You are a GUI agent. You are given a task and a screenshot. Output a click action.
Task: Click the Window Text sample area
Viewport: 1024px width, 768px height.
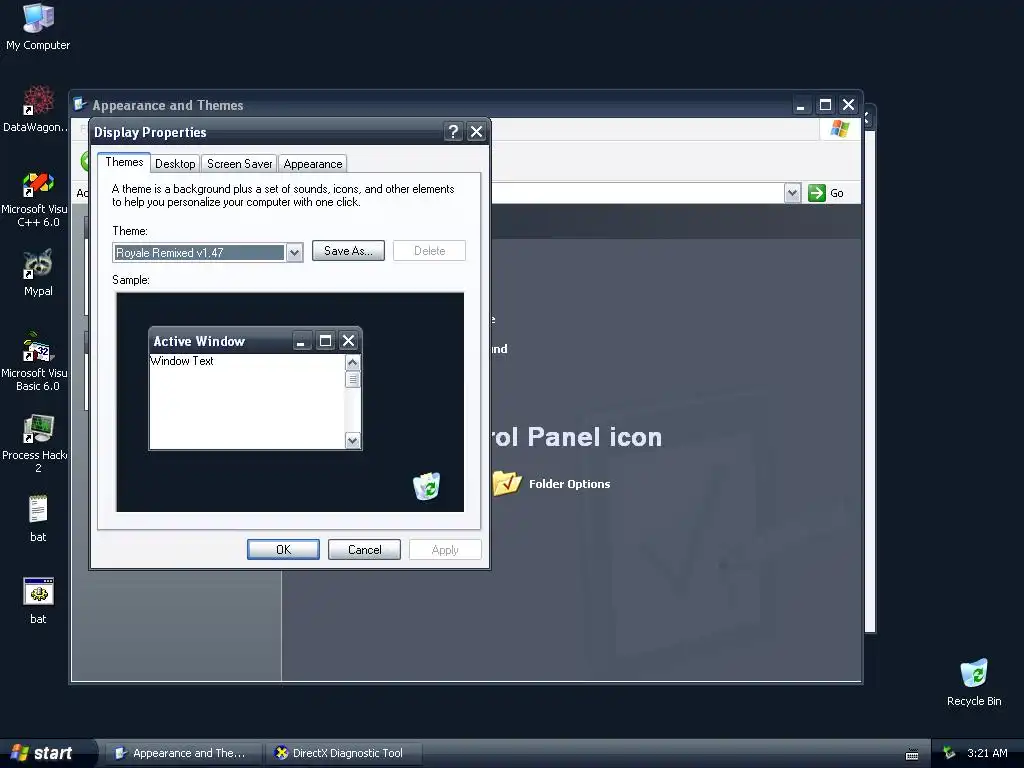[x=247, y=401]
